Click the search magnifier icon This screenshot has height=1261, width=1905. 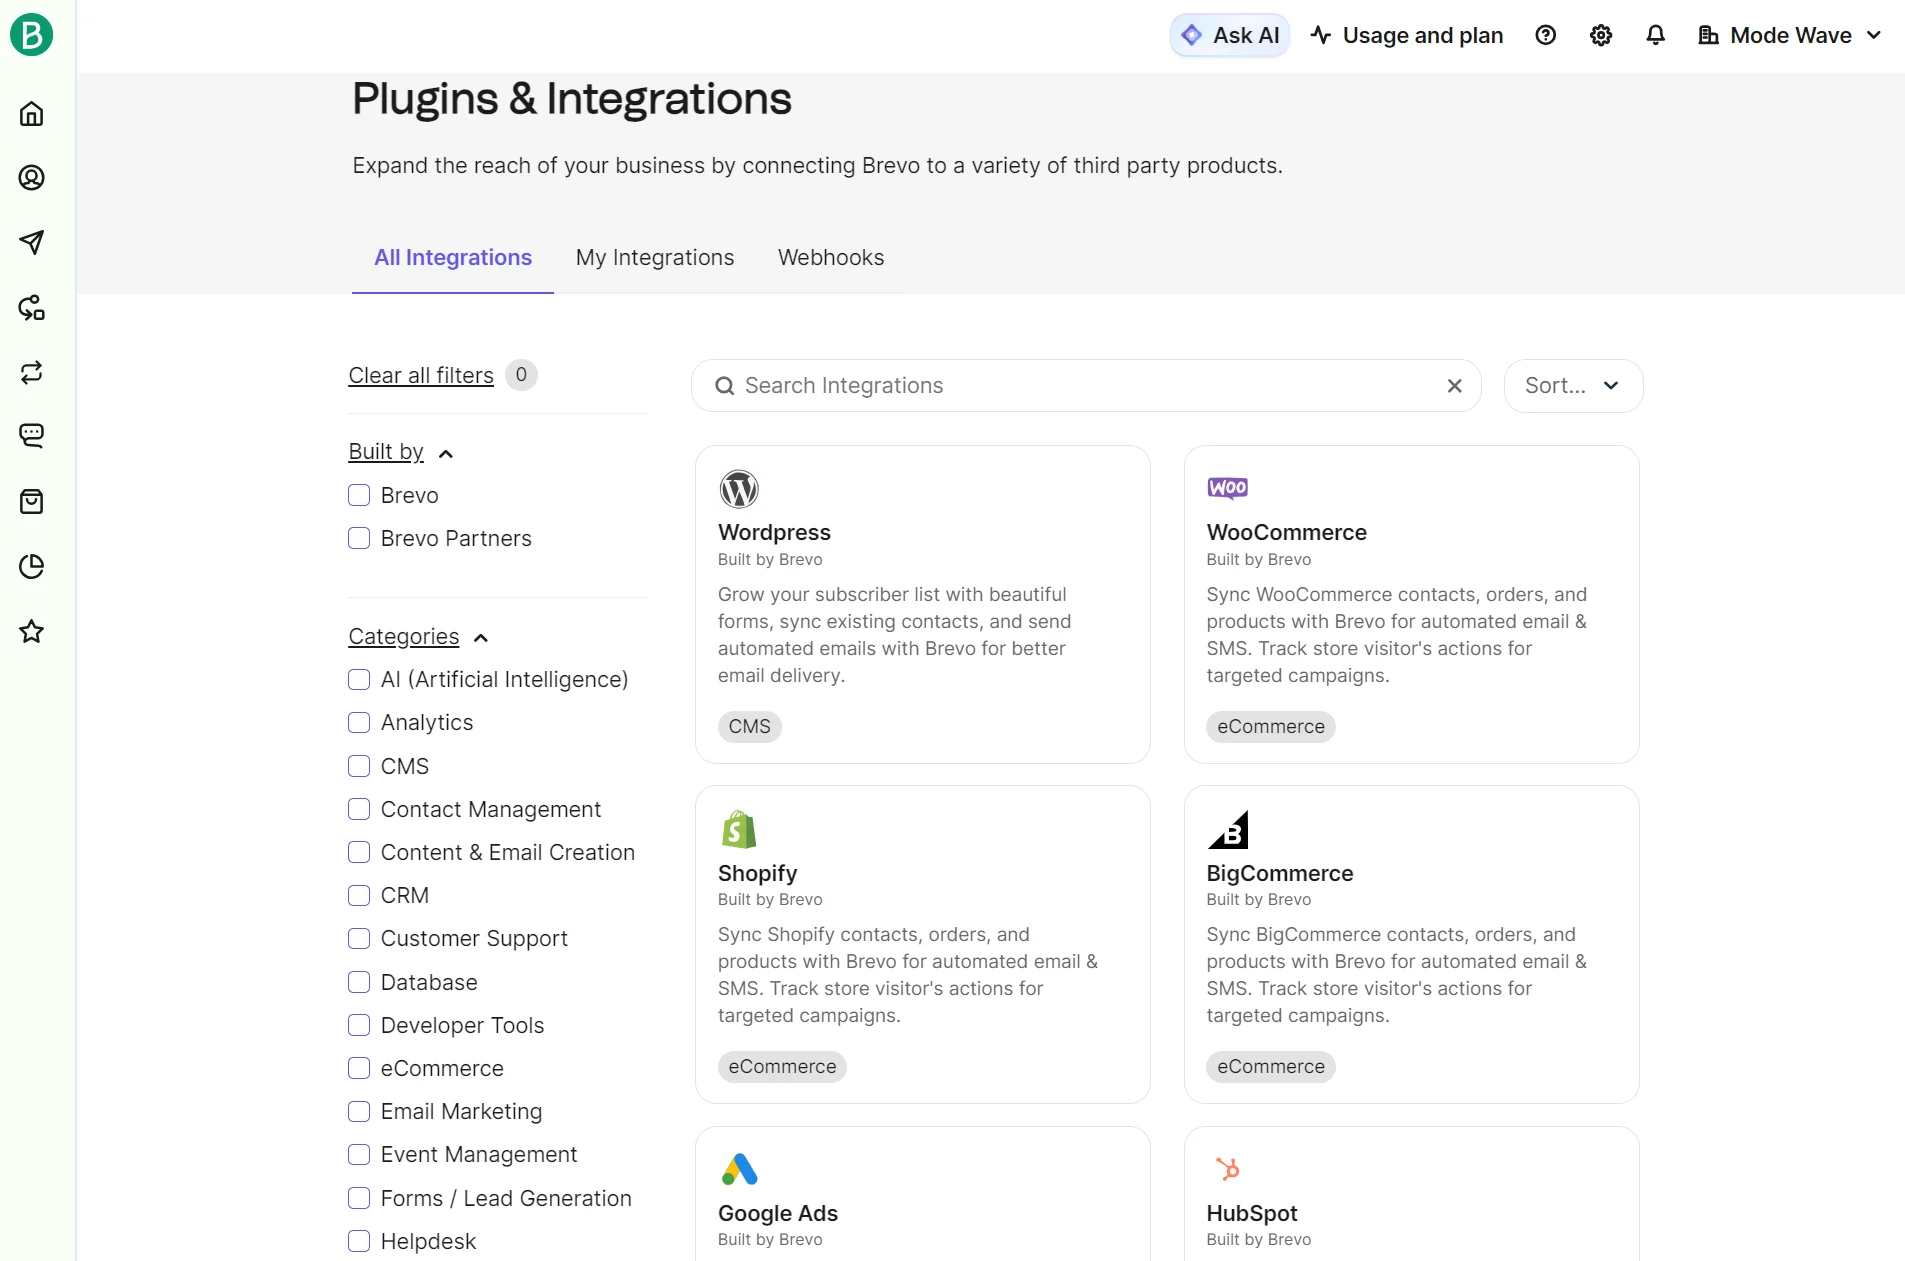[x=725, y=386]
